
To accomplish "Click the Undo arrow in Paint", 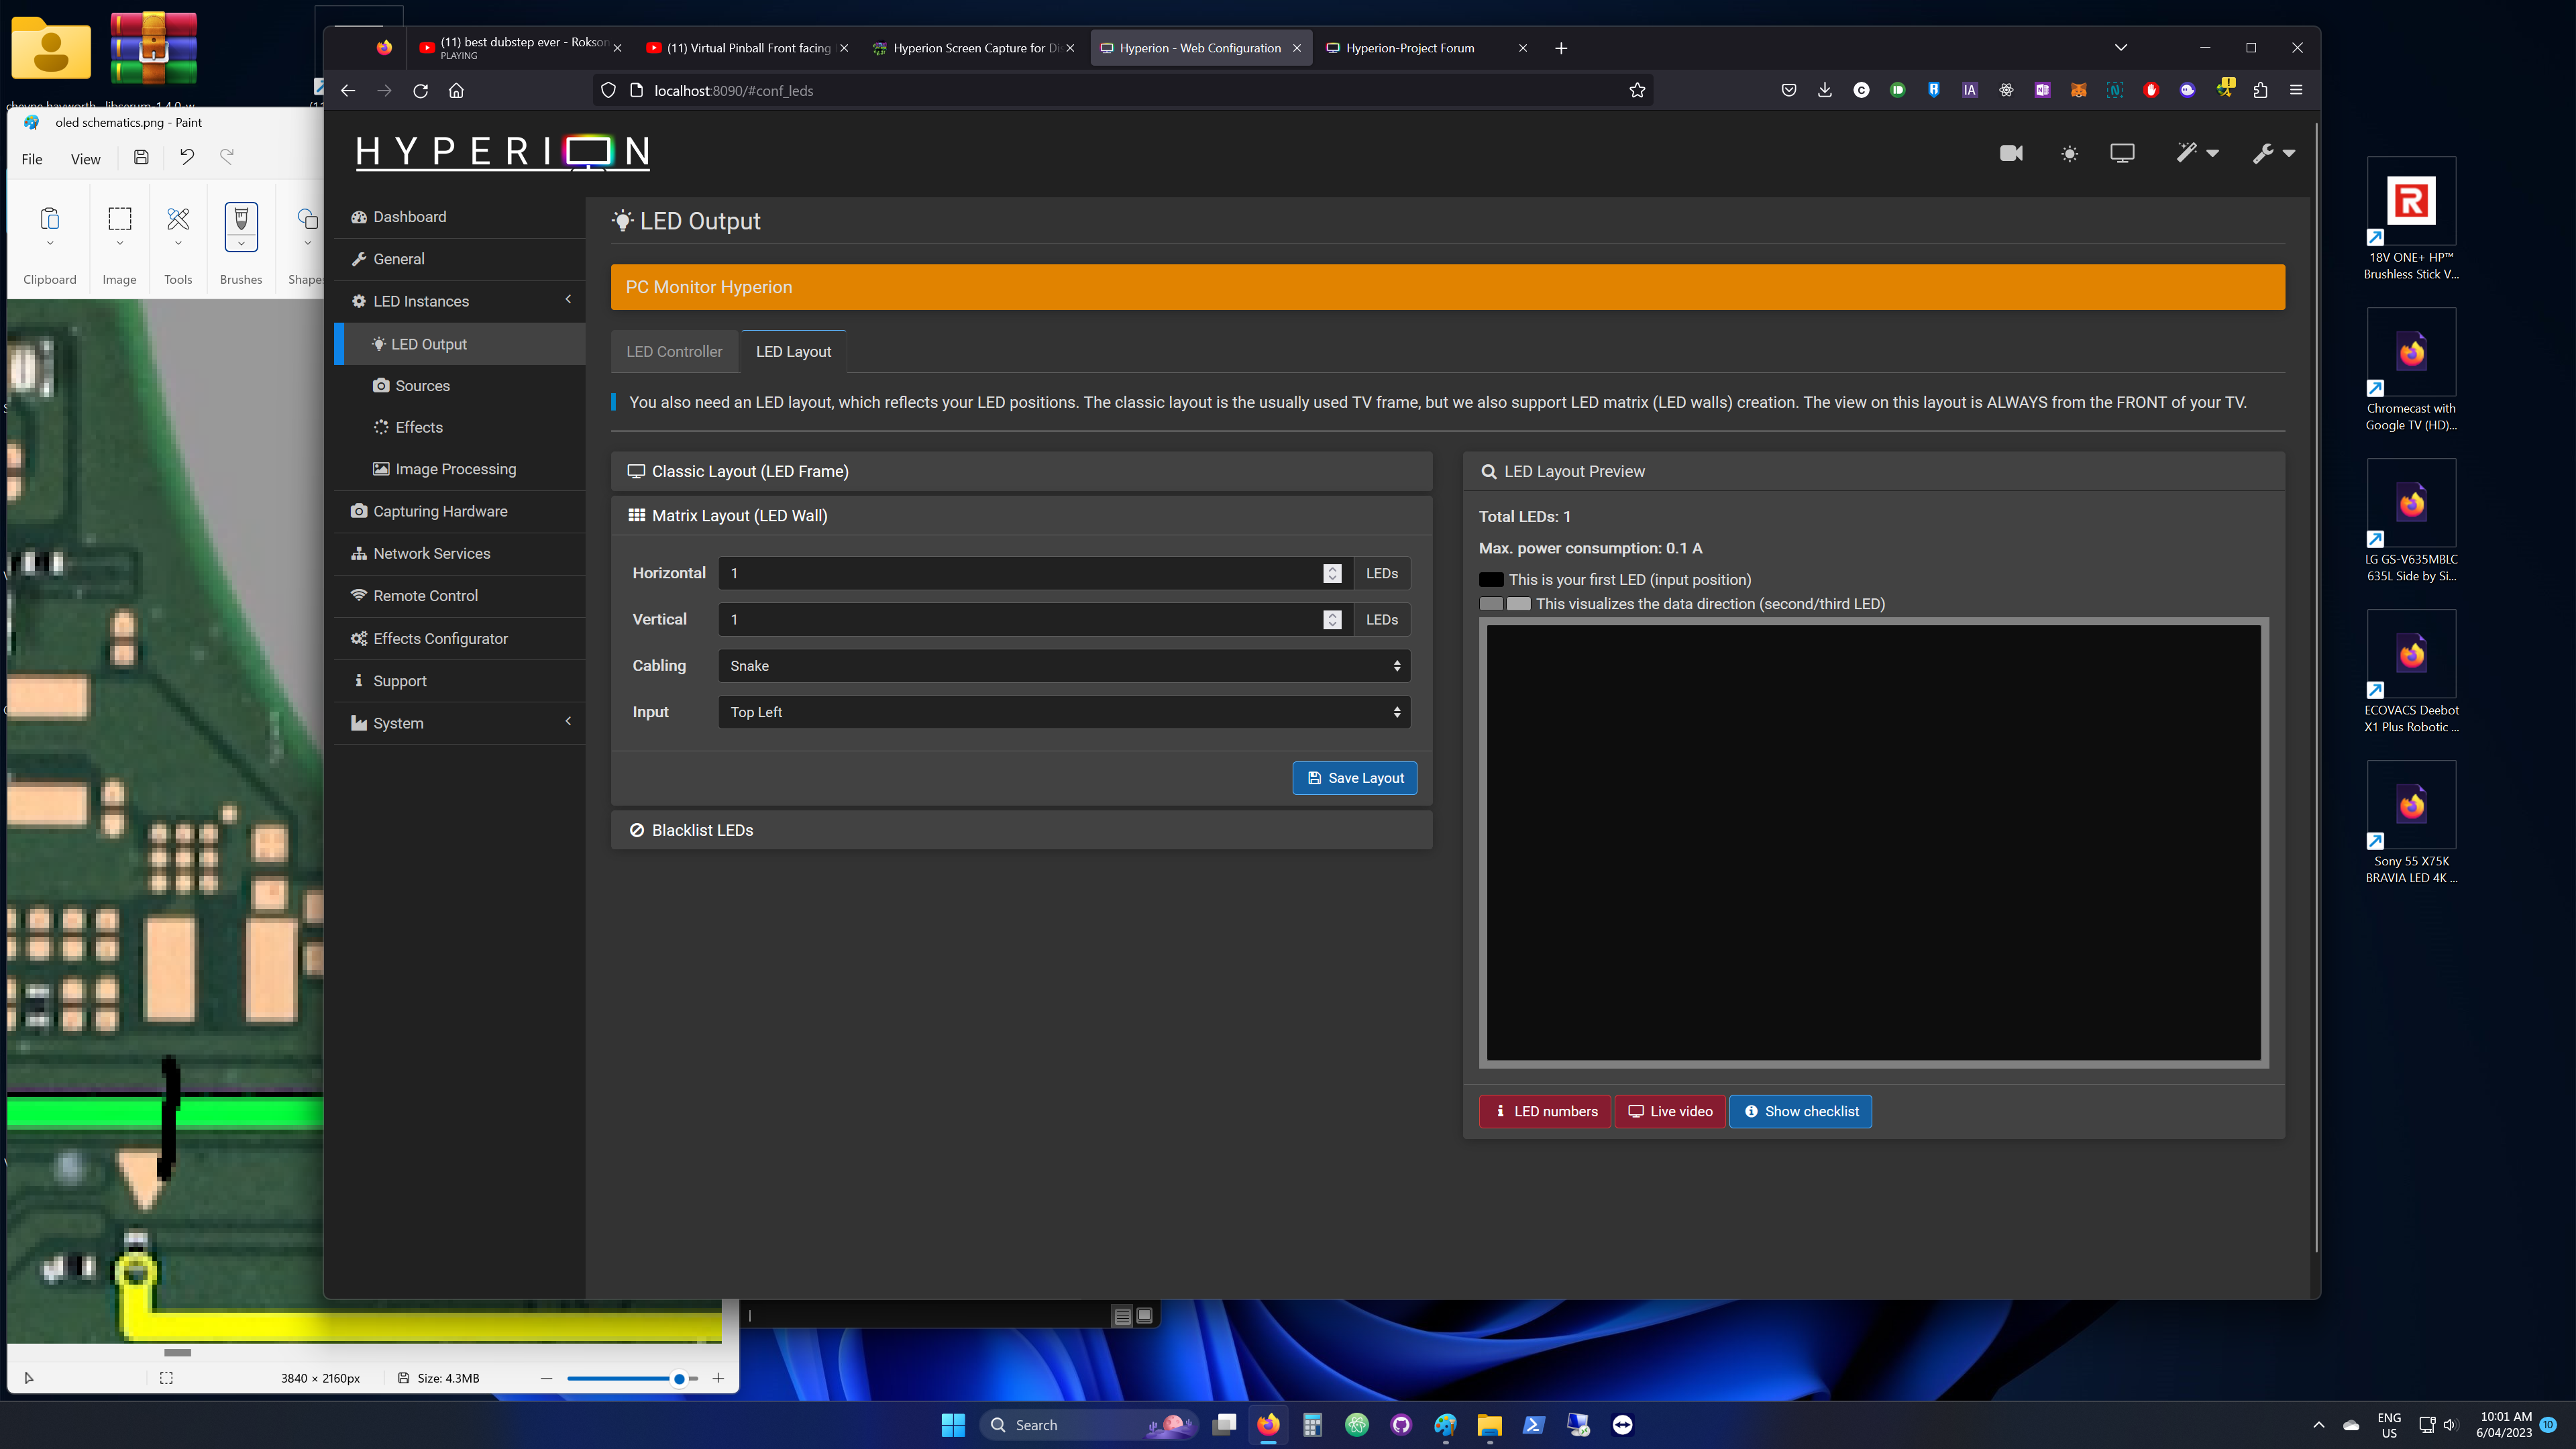I will coord(187,157).
